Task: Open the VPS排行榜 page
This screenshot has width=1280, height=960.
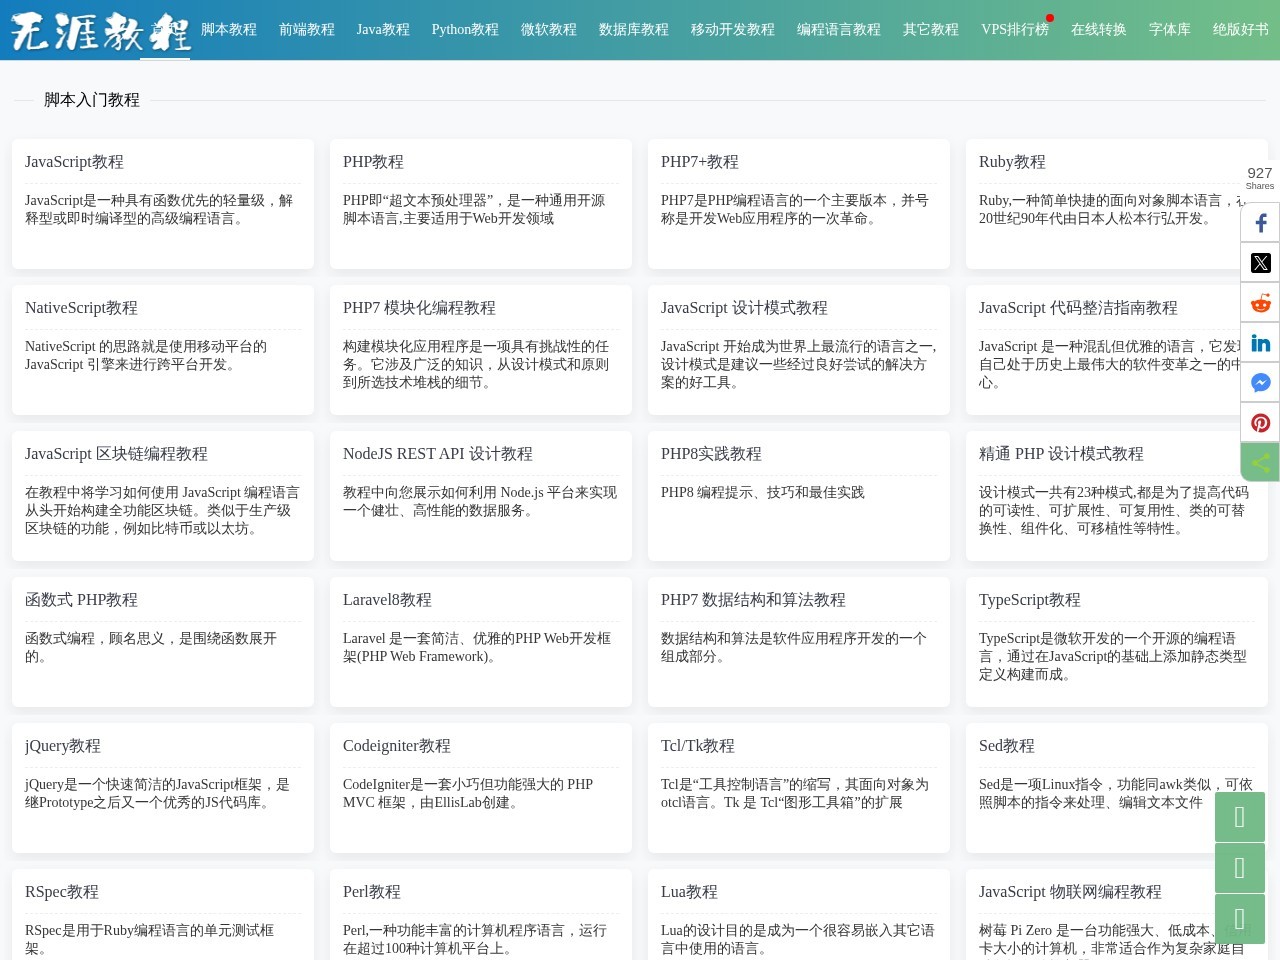Action: [x=1015, y=30]
